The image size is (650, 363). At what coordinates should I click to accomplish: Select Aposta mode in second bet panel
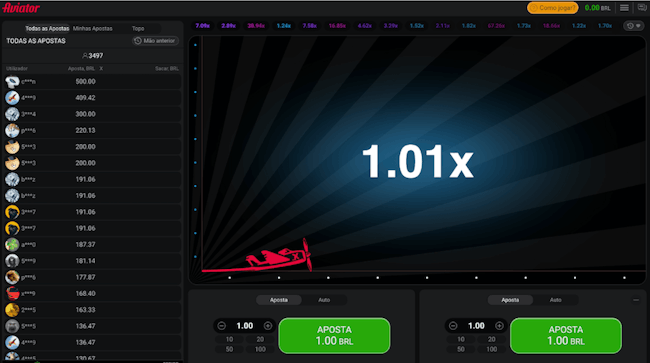[510, 300]
